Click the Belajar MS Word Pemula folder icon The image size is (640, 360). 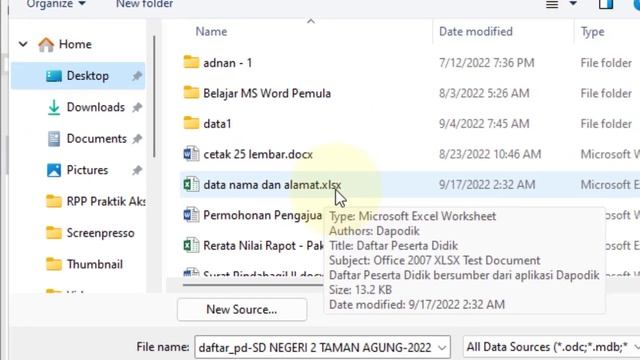pyautogui.click(x=191, y=93)
